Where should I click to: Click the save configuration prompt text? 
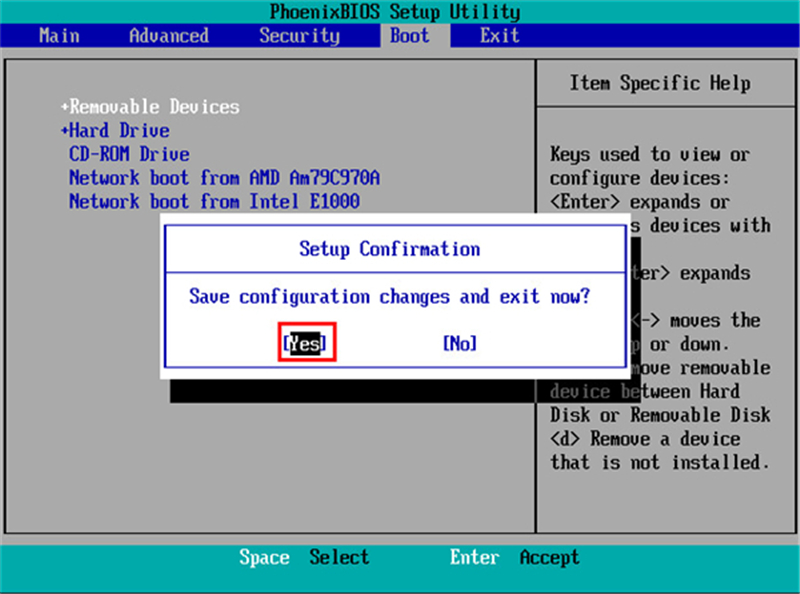390,296
